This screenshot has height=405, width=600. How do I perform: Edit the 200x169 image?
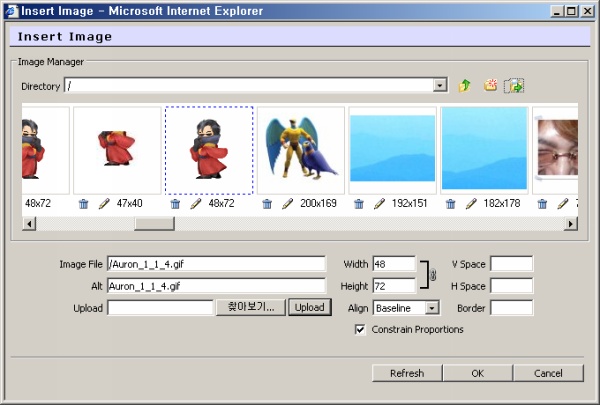pos(288,204)
